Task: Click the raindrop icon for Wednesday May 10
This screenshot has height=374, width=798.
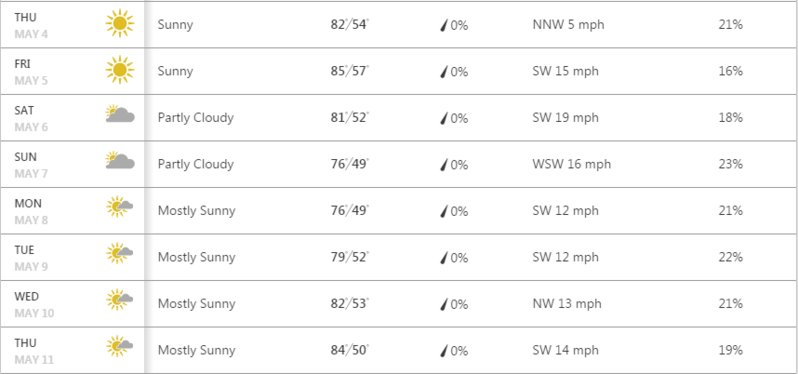Action: 444,304
